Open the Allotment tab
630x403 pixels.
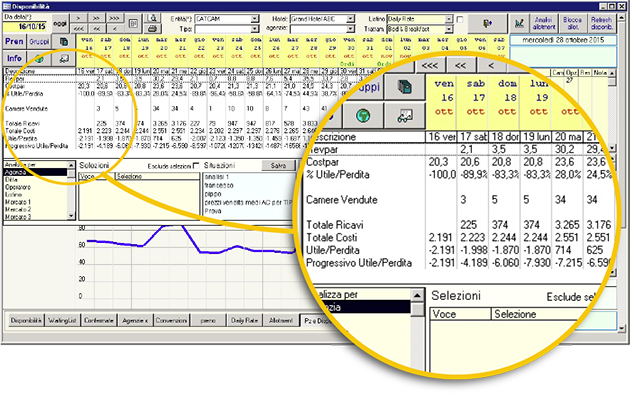click(x=281, y=321)
